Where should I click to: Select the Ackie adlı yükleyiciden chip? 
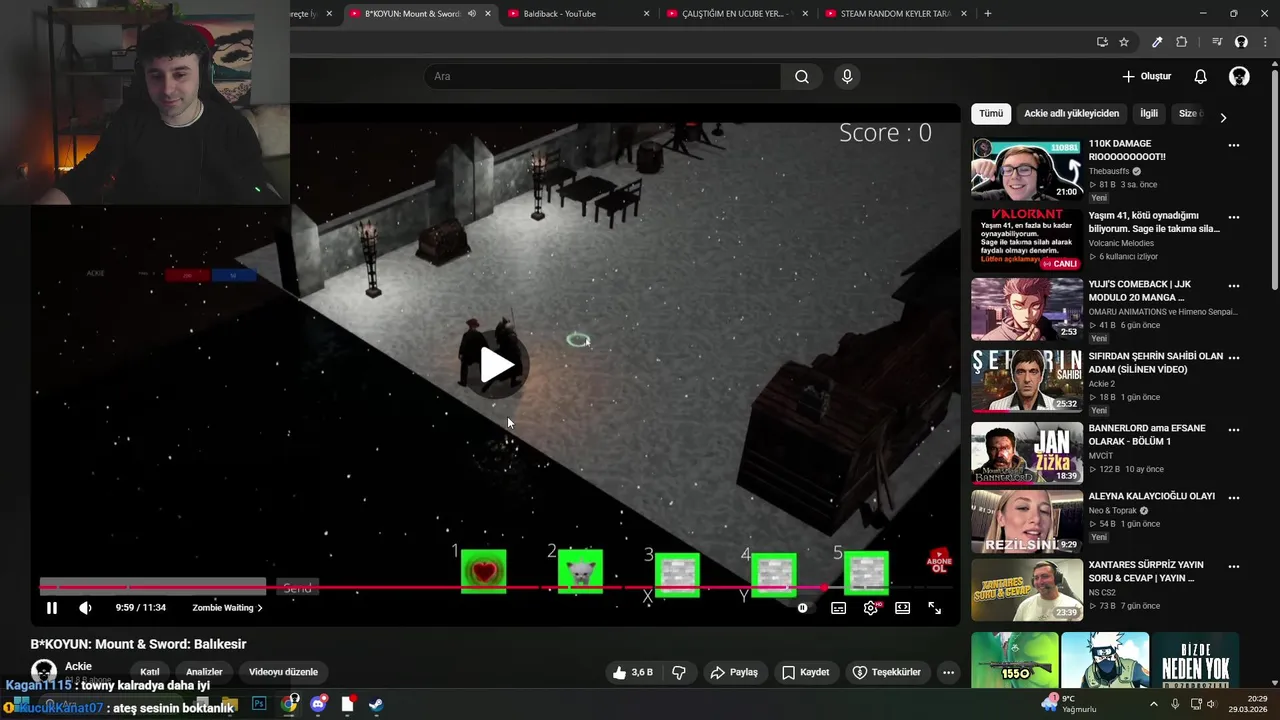pos(1071,113)
